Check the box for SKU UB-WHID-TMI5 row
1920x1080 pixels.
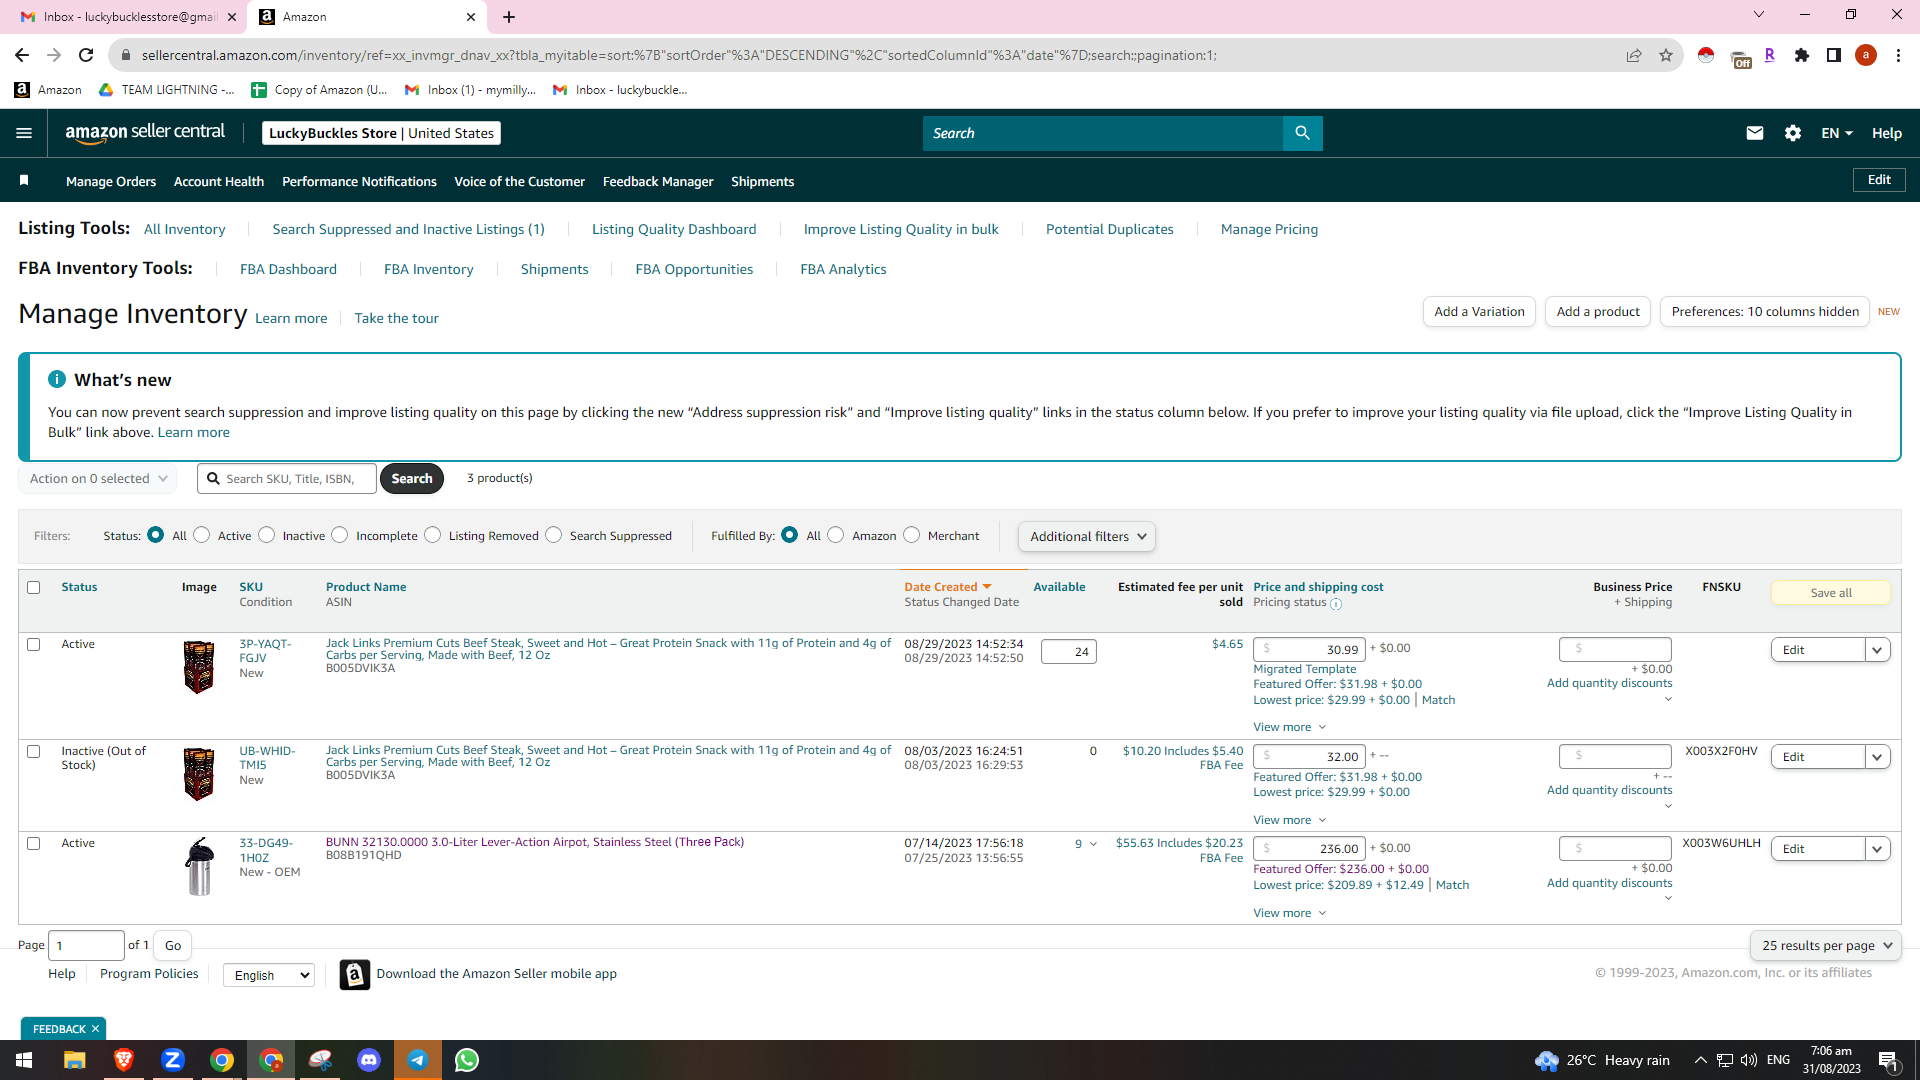point(34,751)
